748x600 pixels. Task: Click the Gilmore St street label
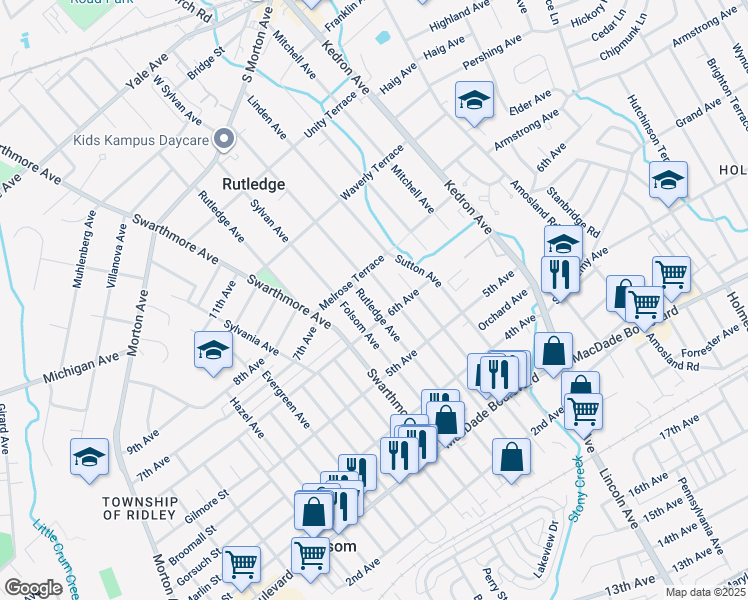click(x=207, y=507)
